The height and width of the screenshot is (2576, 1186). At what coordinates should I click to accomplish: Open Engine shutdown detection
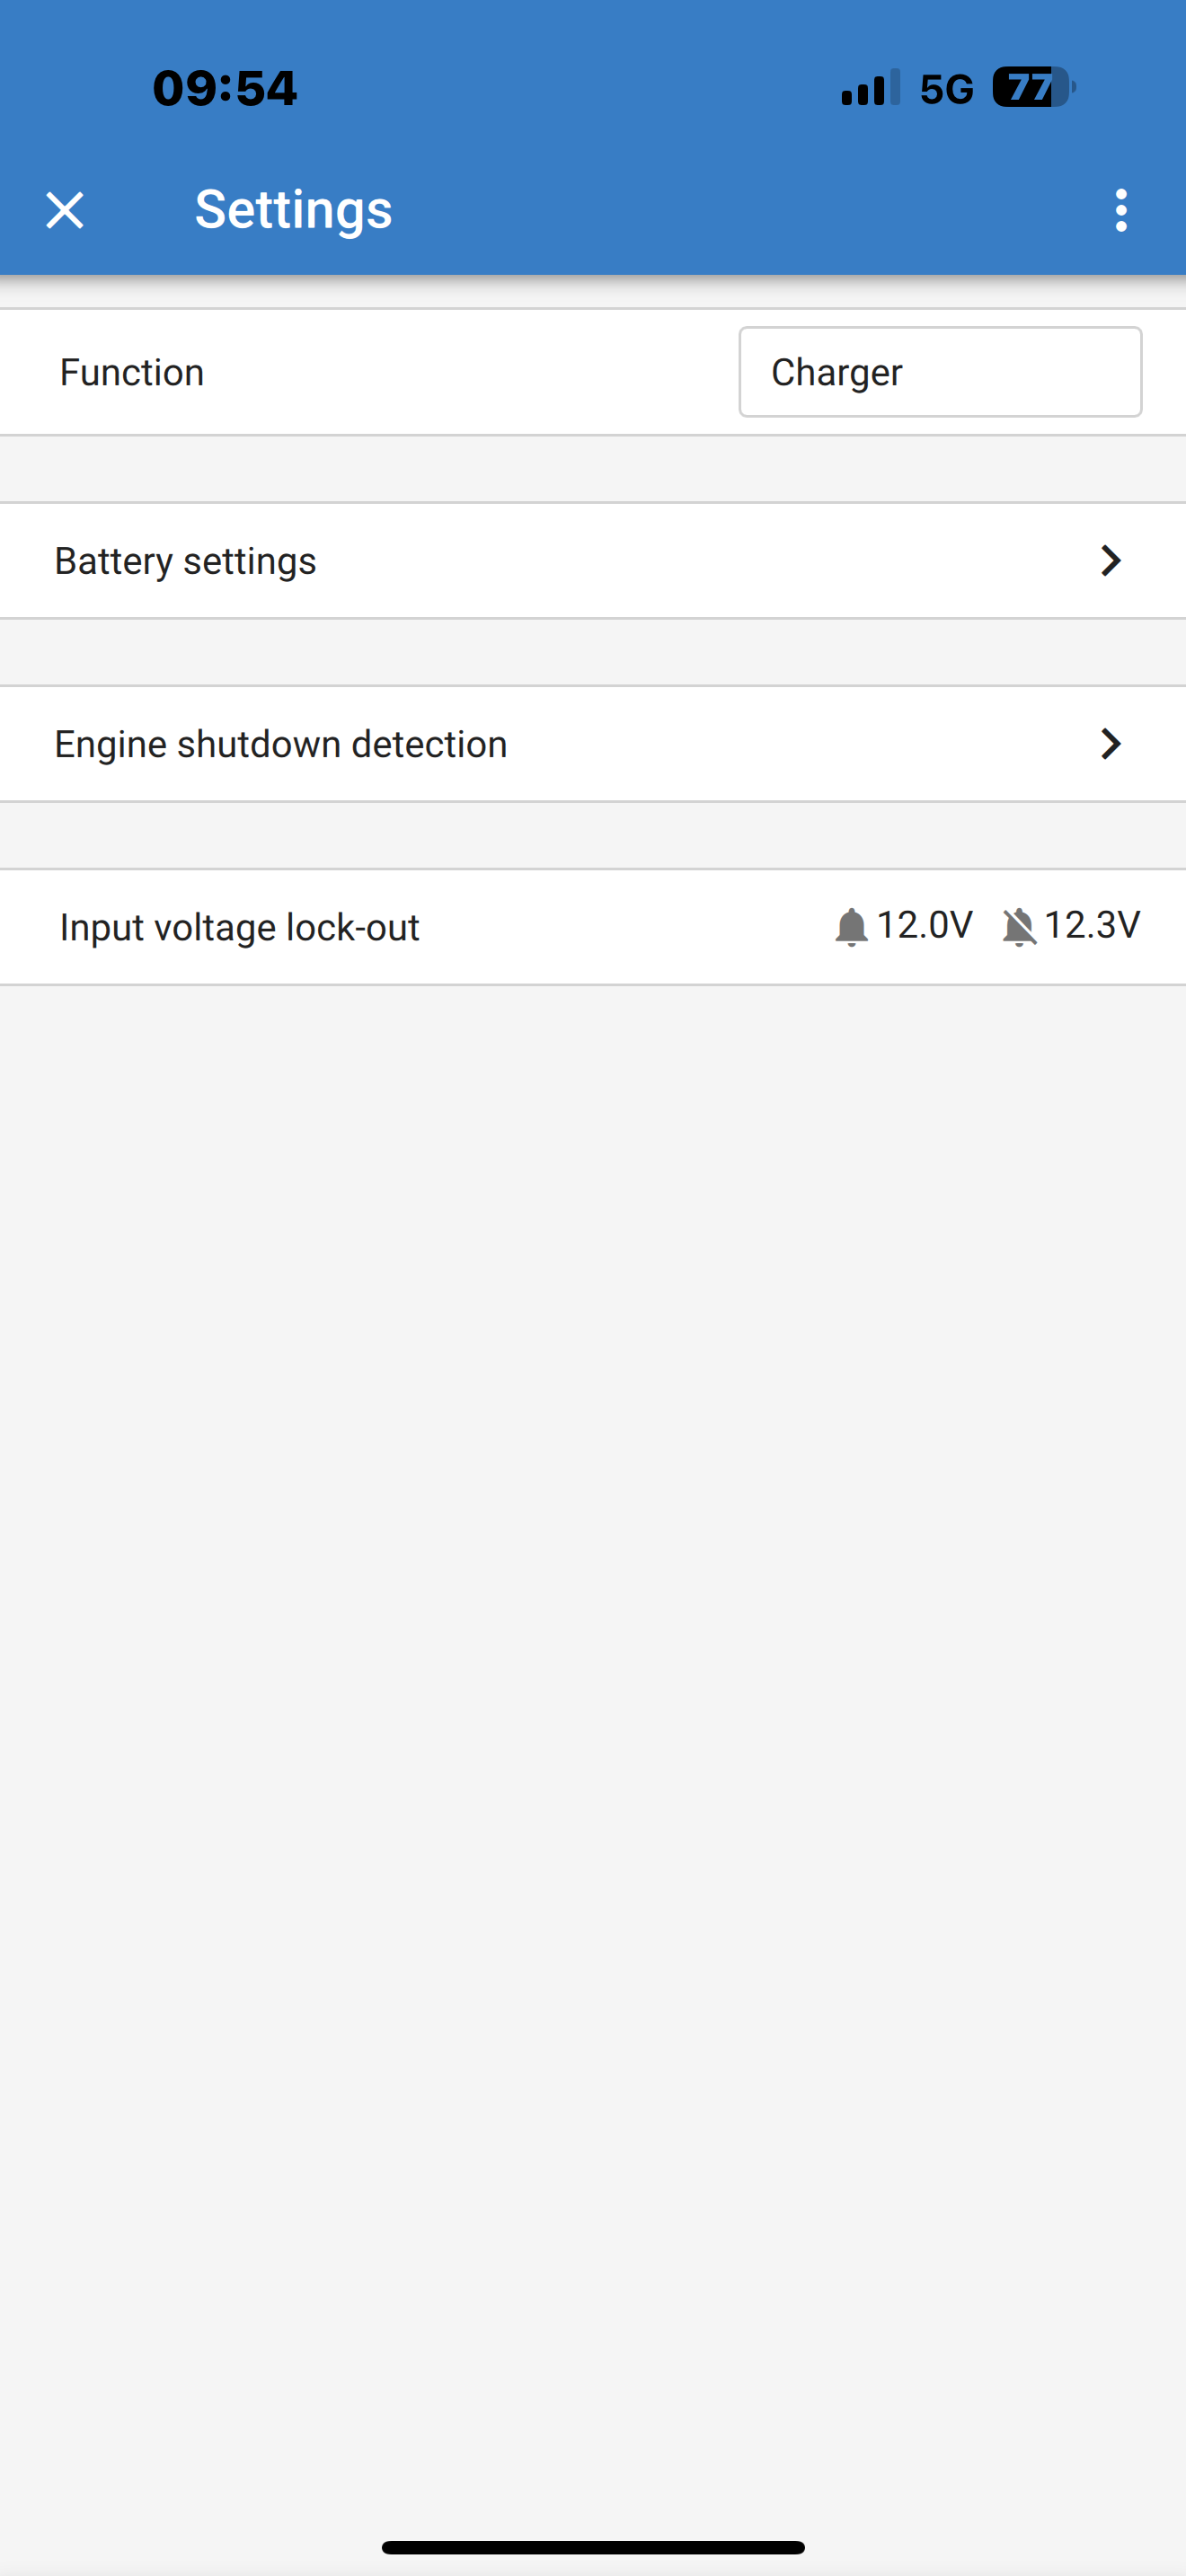click(x=281, y=744)
